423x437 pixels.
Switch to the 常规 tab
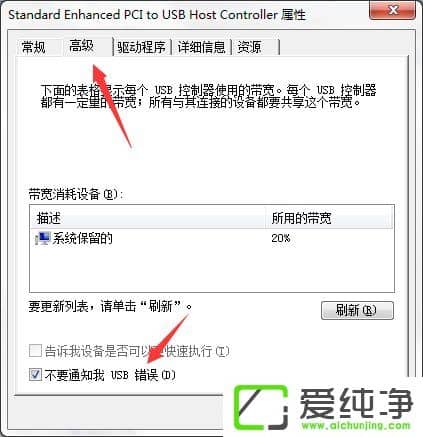[x=34, y=47]
